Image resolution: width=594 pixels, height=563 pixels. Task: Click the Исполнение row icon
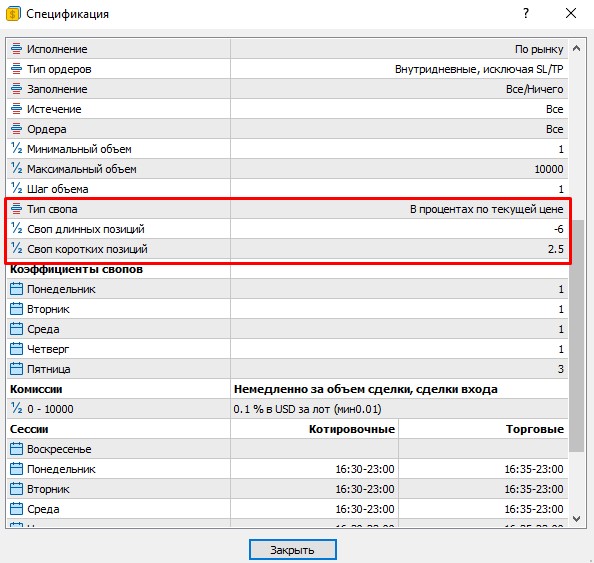[x=16, y=48]
